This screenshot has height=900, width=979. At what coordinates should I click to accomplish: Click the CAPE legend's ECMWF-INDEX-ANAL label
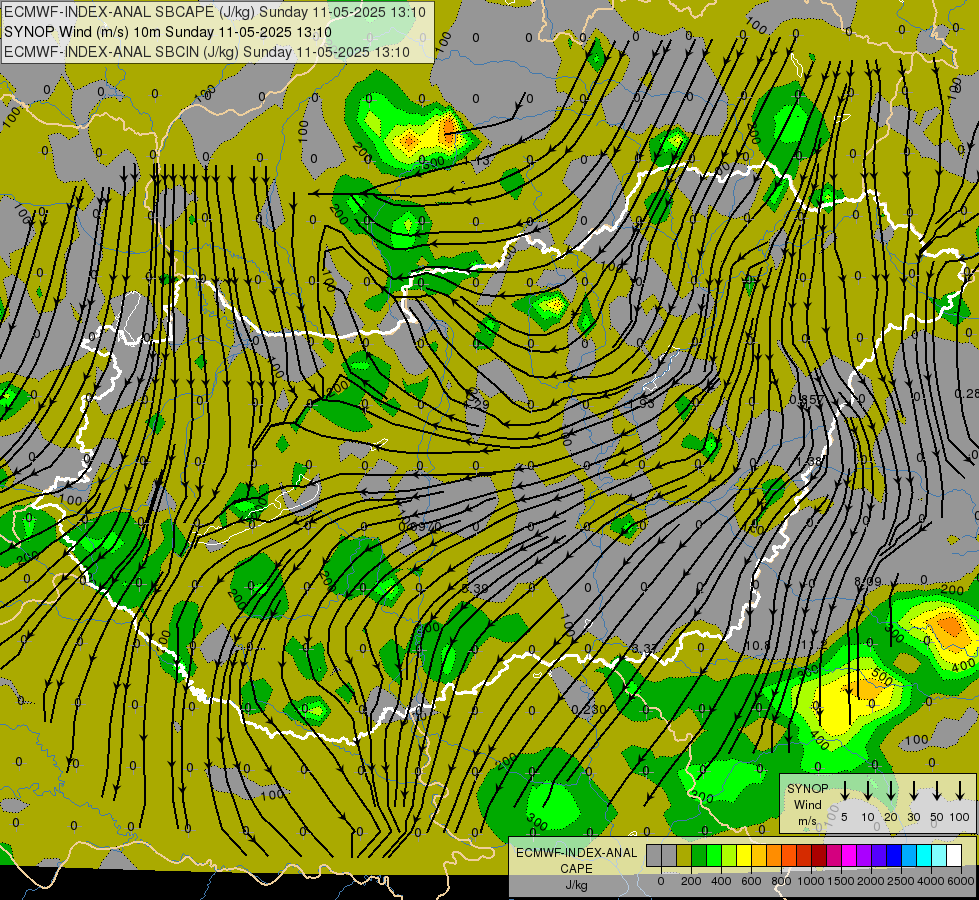(x=576, y=853)
